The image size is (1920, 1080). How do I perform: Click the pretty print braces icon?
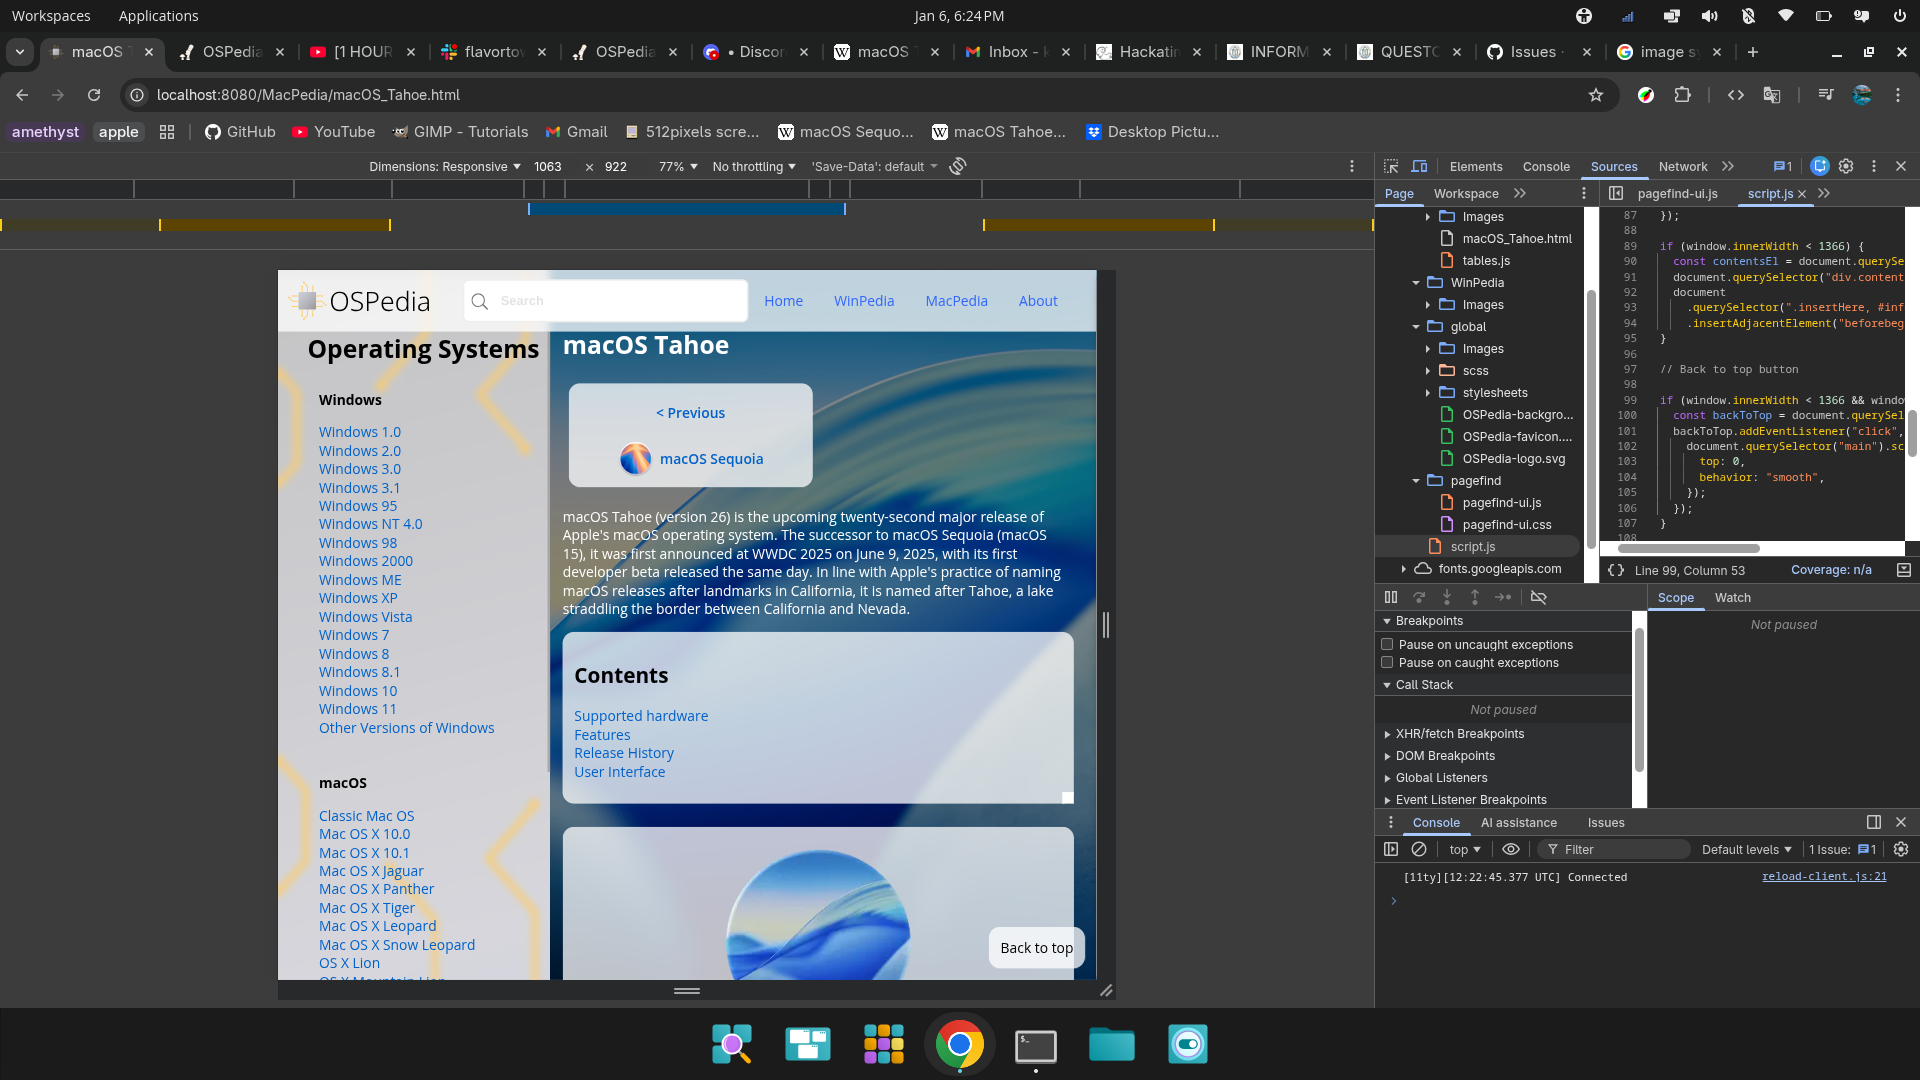click(1616, 570)
